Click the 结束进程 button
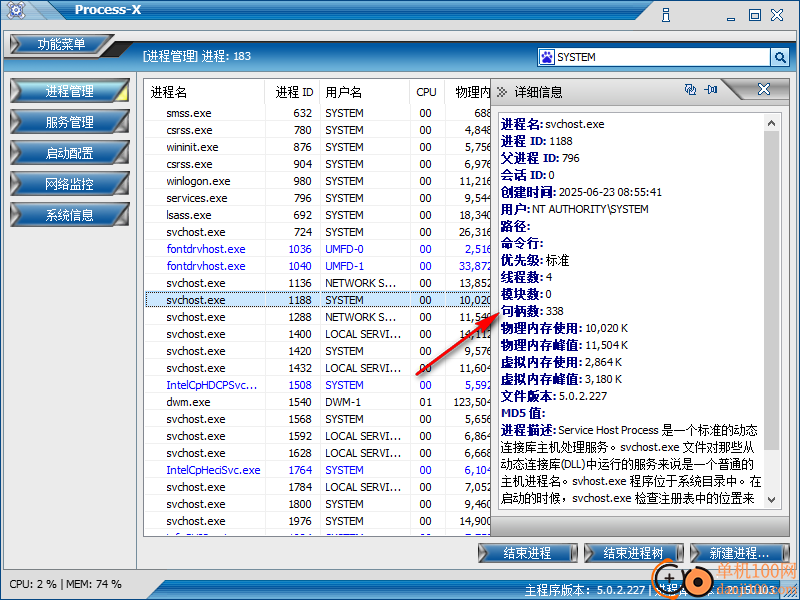The height and width of the screenshot is (600, 800). (x=528, y=553)
